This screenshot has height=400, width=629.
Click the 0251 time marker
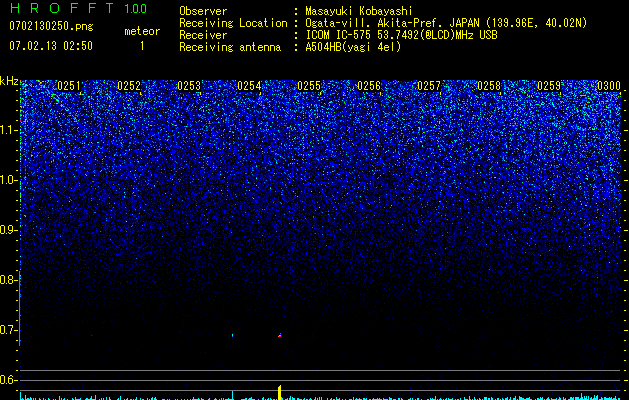[x=69, y=86]
